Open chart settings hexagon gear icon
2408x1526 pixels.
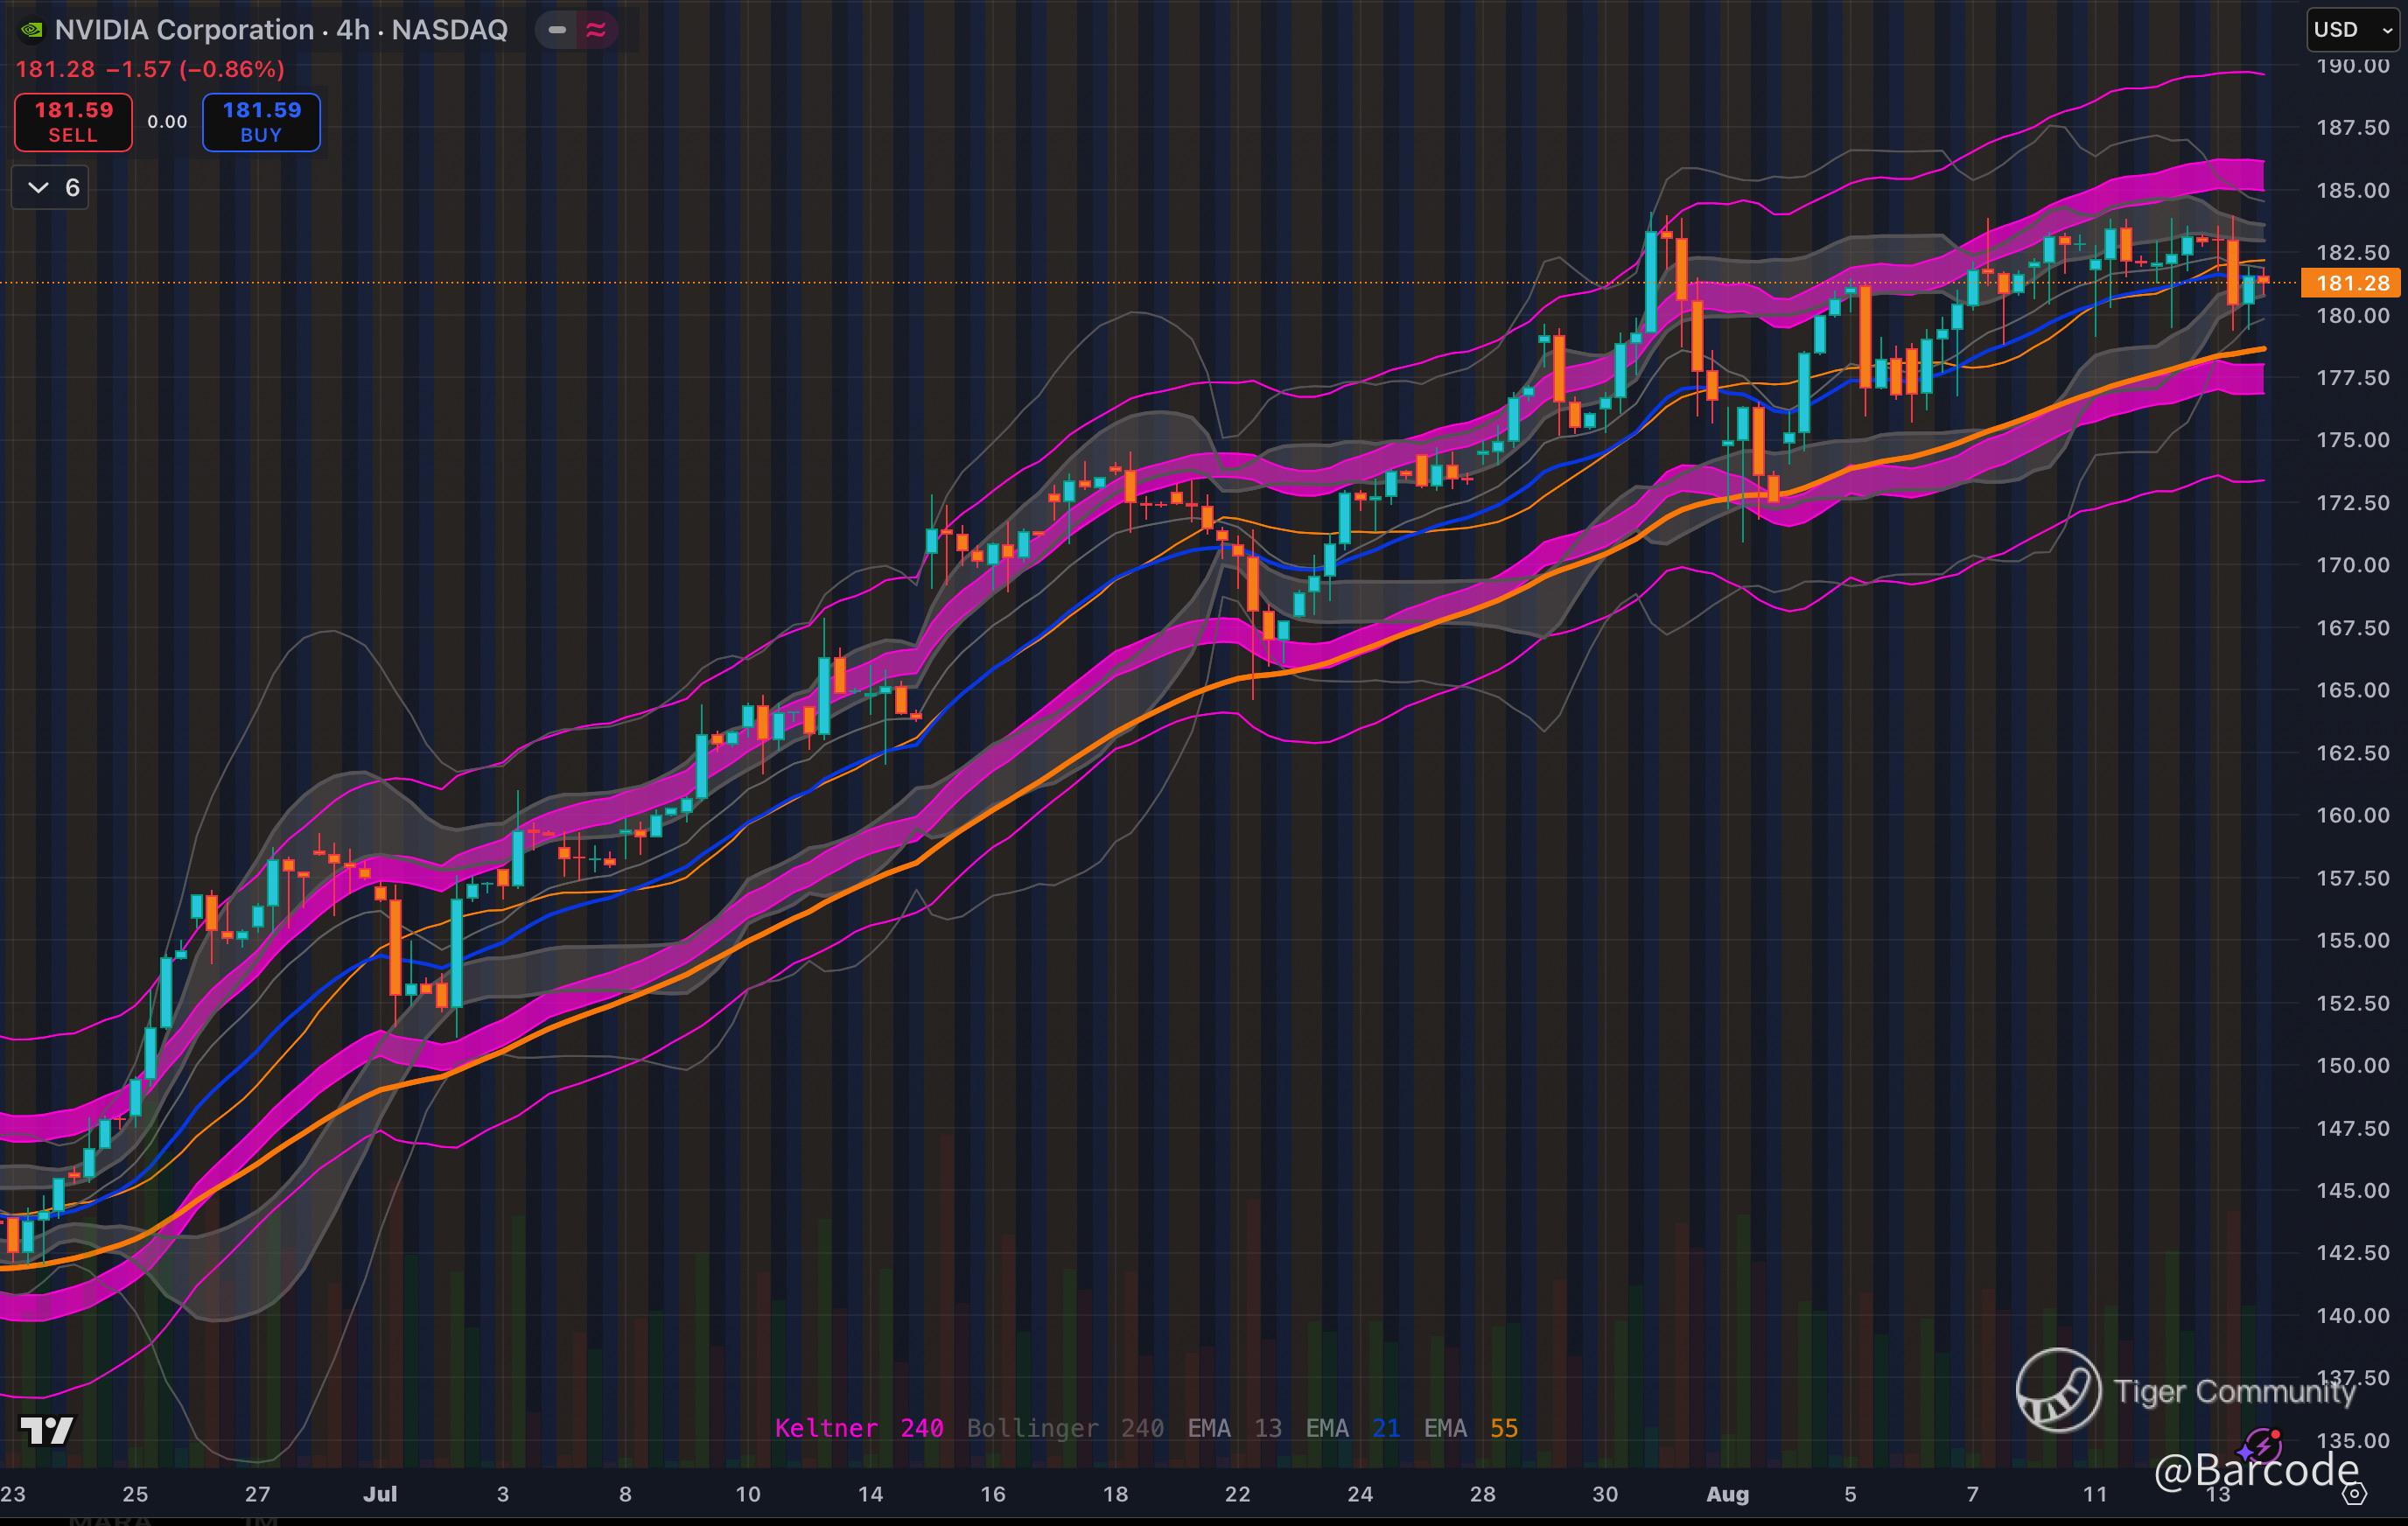(2355, 1494)
